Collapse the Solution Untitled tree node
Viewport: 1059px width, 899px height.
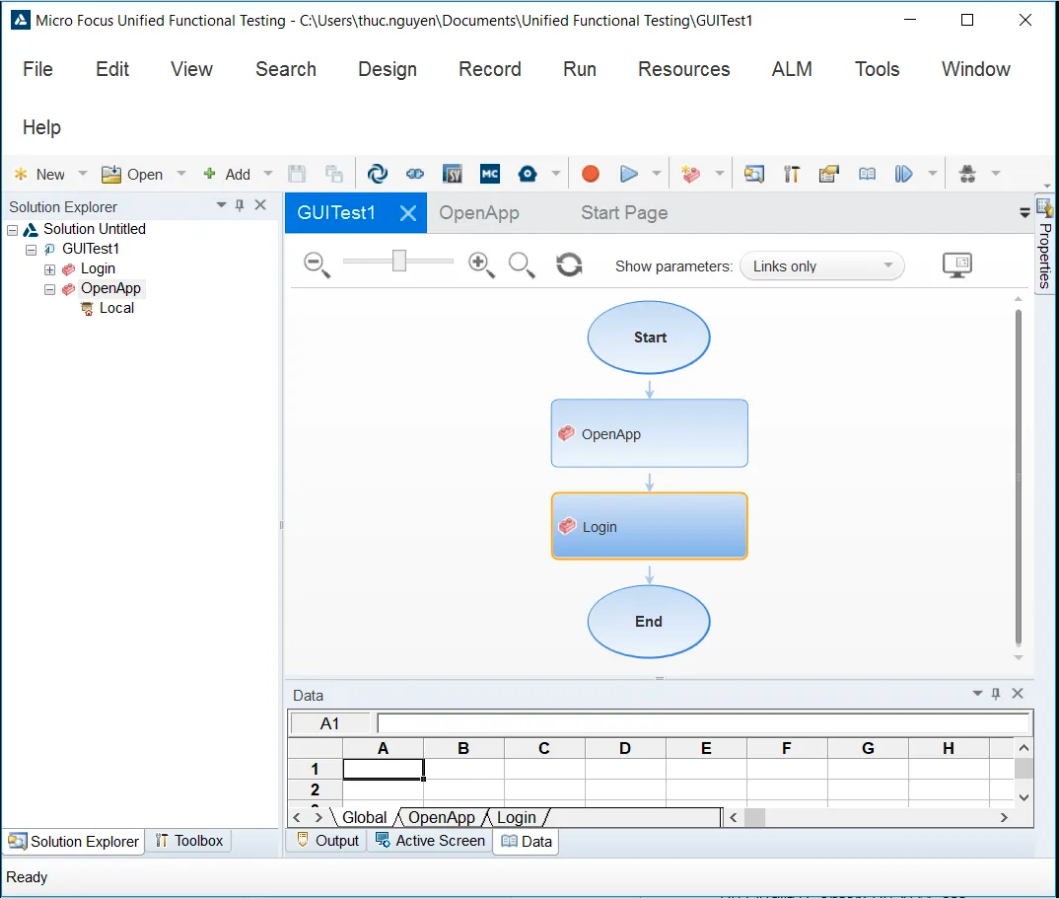(x=12, y=230)
